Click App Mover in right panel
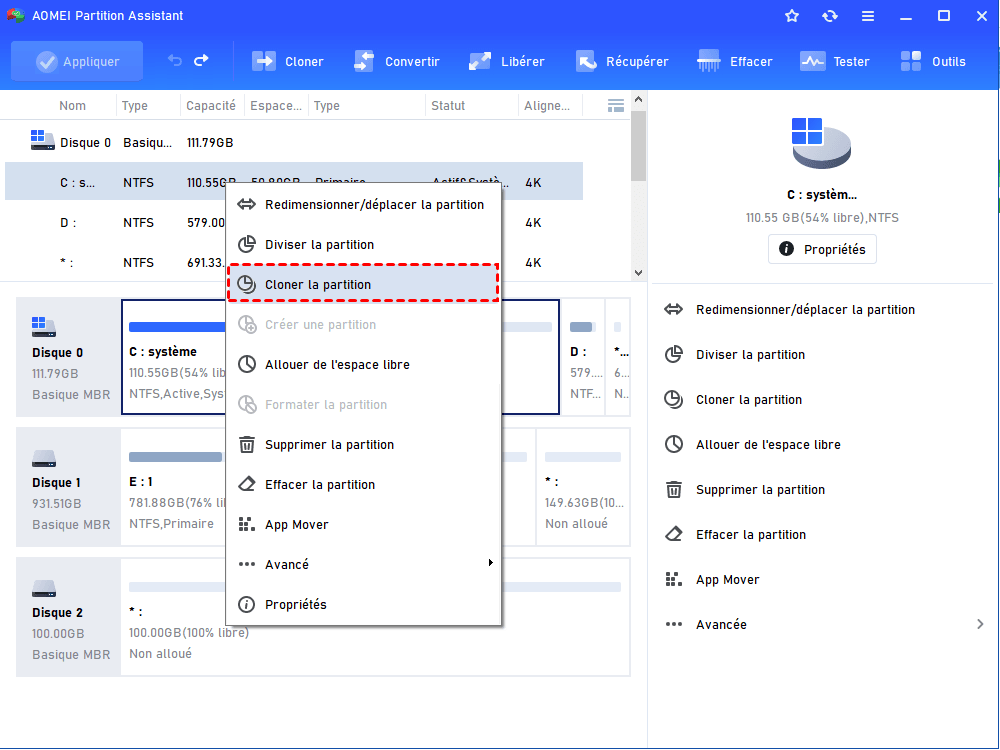Image resolution: width=1000 pixels, height=750 pixels. [727, 580]
